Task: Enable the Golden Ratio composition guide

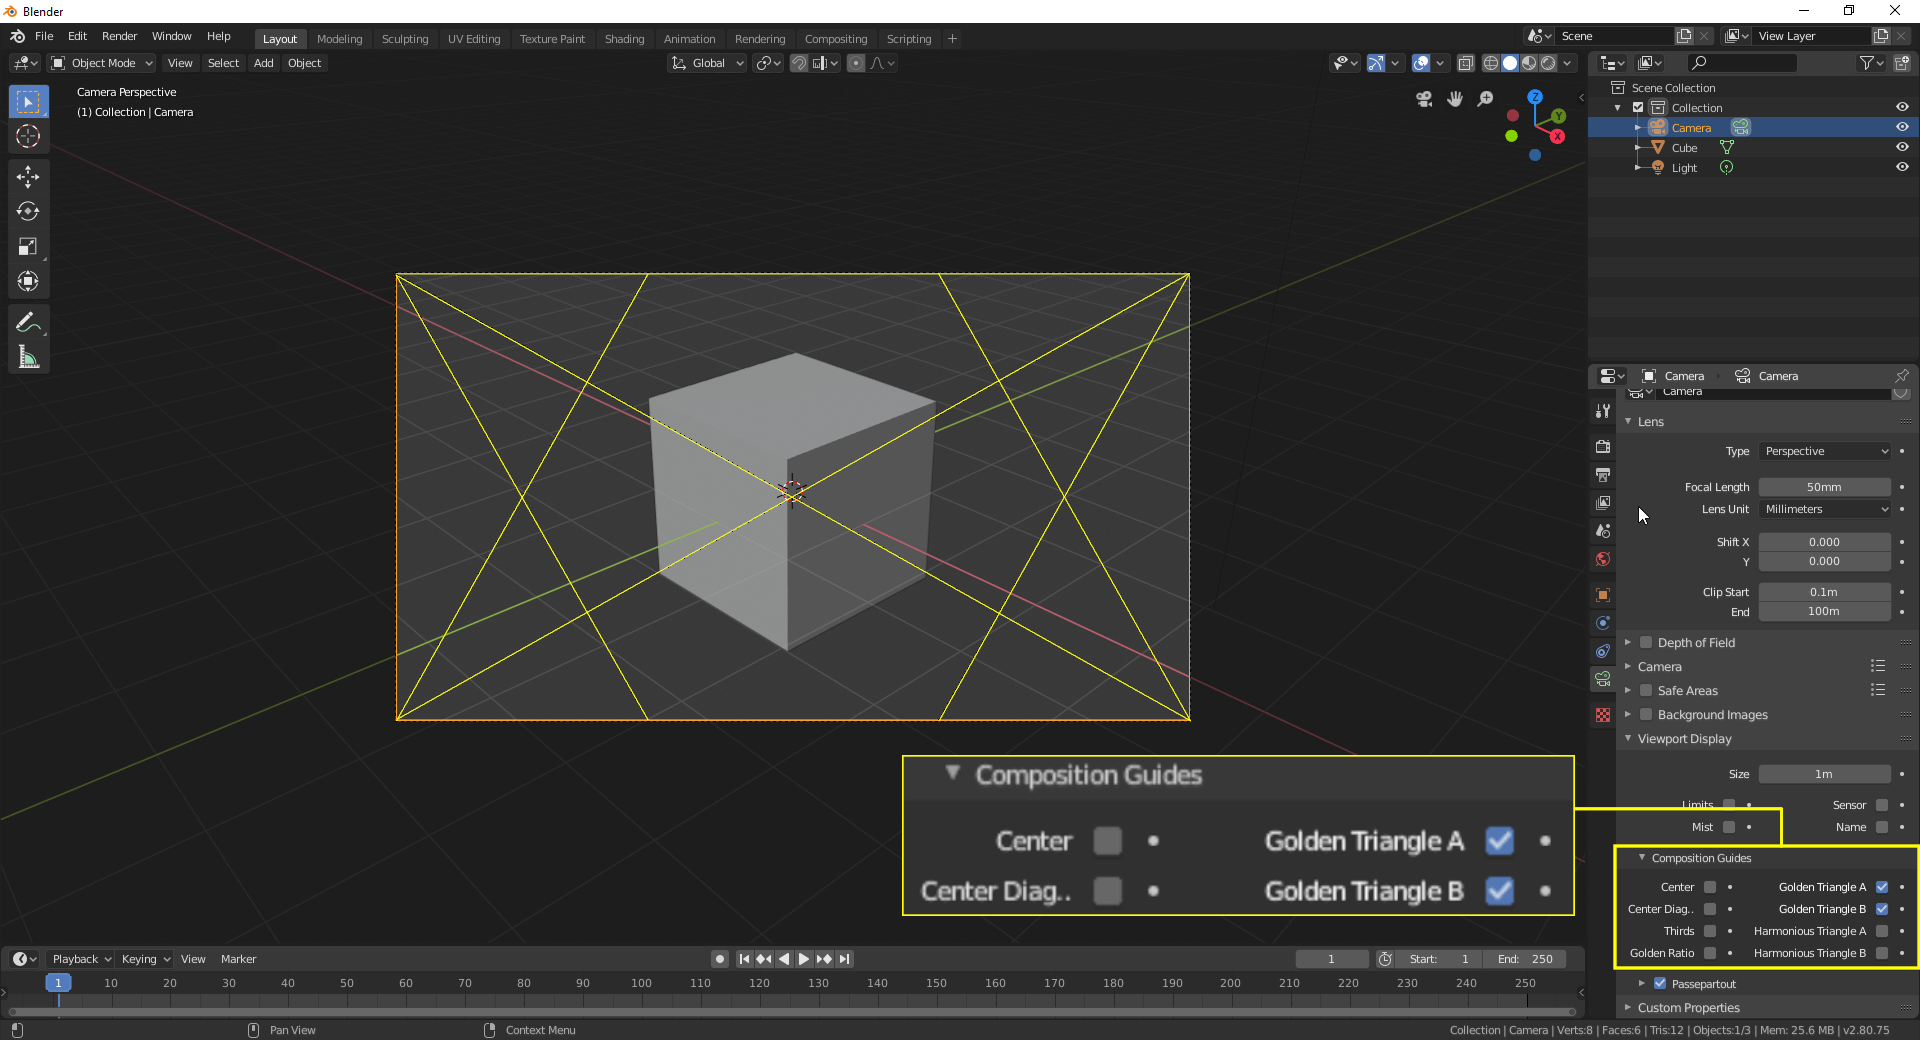Action: click(1710, 953)
